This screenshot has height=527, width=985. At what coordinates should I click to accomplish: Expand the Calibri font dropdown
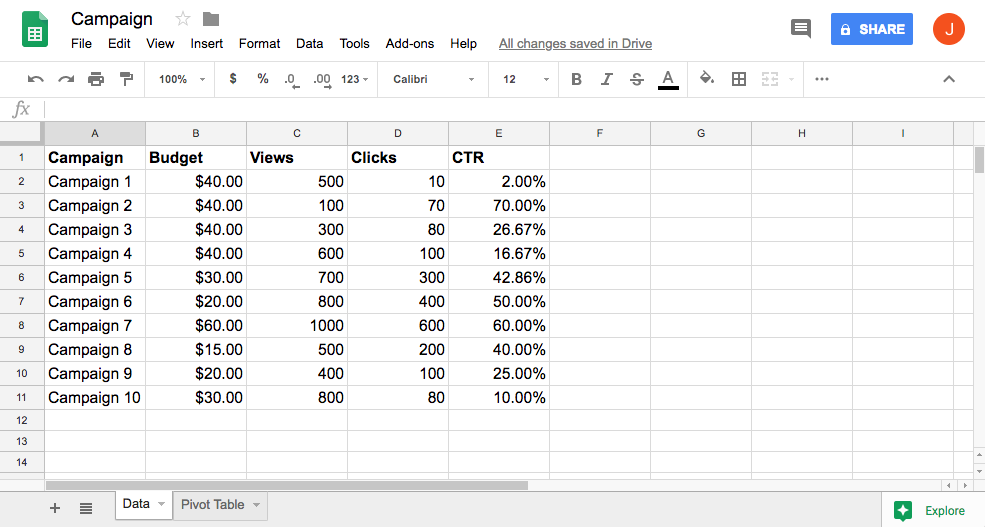point(433,79)
